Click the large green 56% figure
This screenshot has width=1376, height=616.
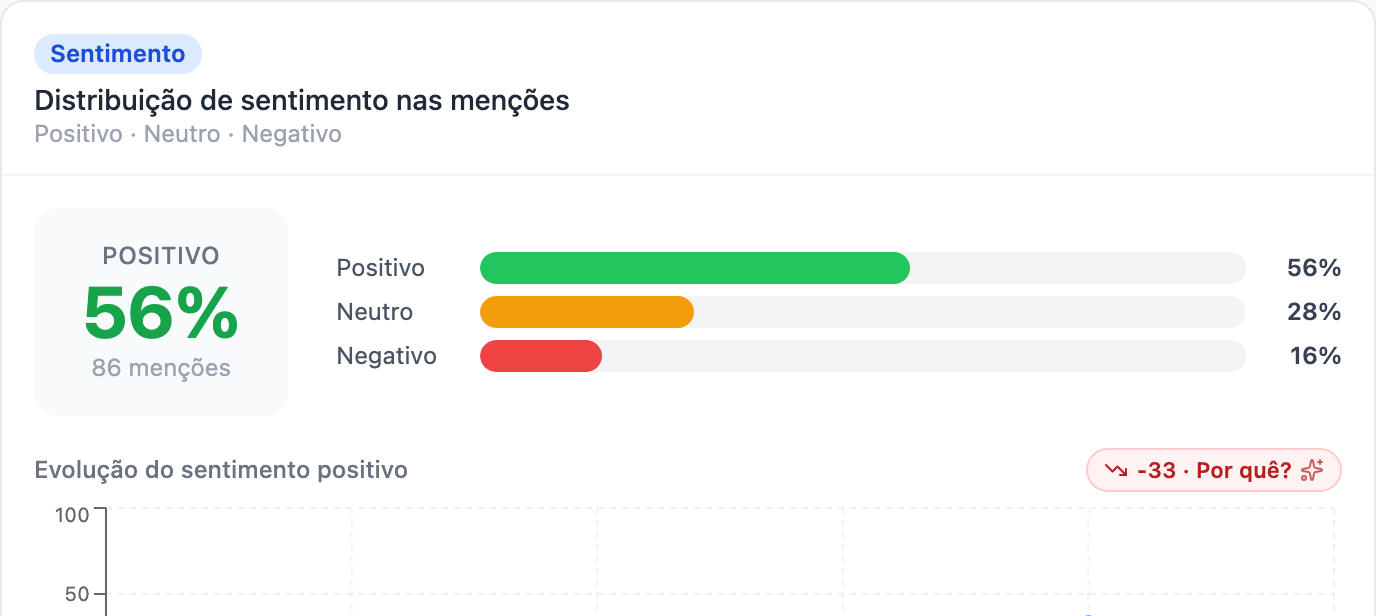[161, 313]
